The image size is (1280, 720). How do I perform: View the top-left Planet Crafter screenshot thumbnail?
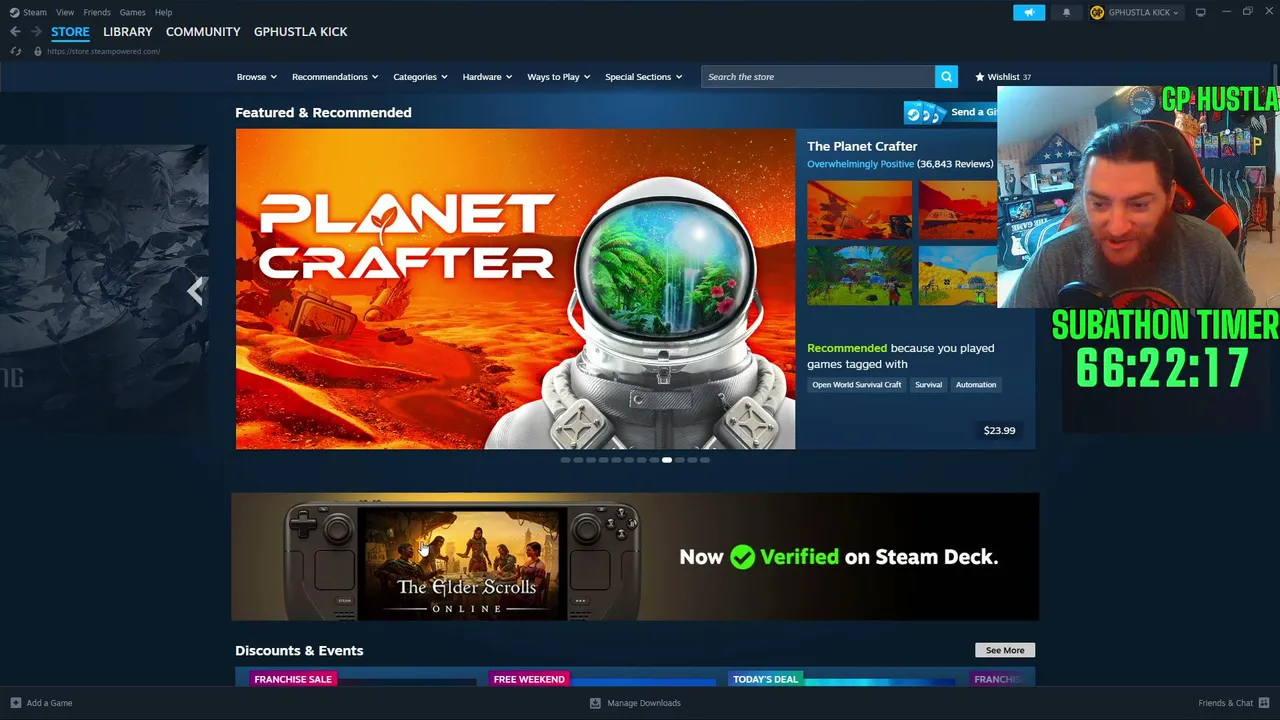860,210
